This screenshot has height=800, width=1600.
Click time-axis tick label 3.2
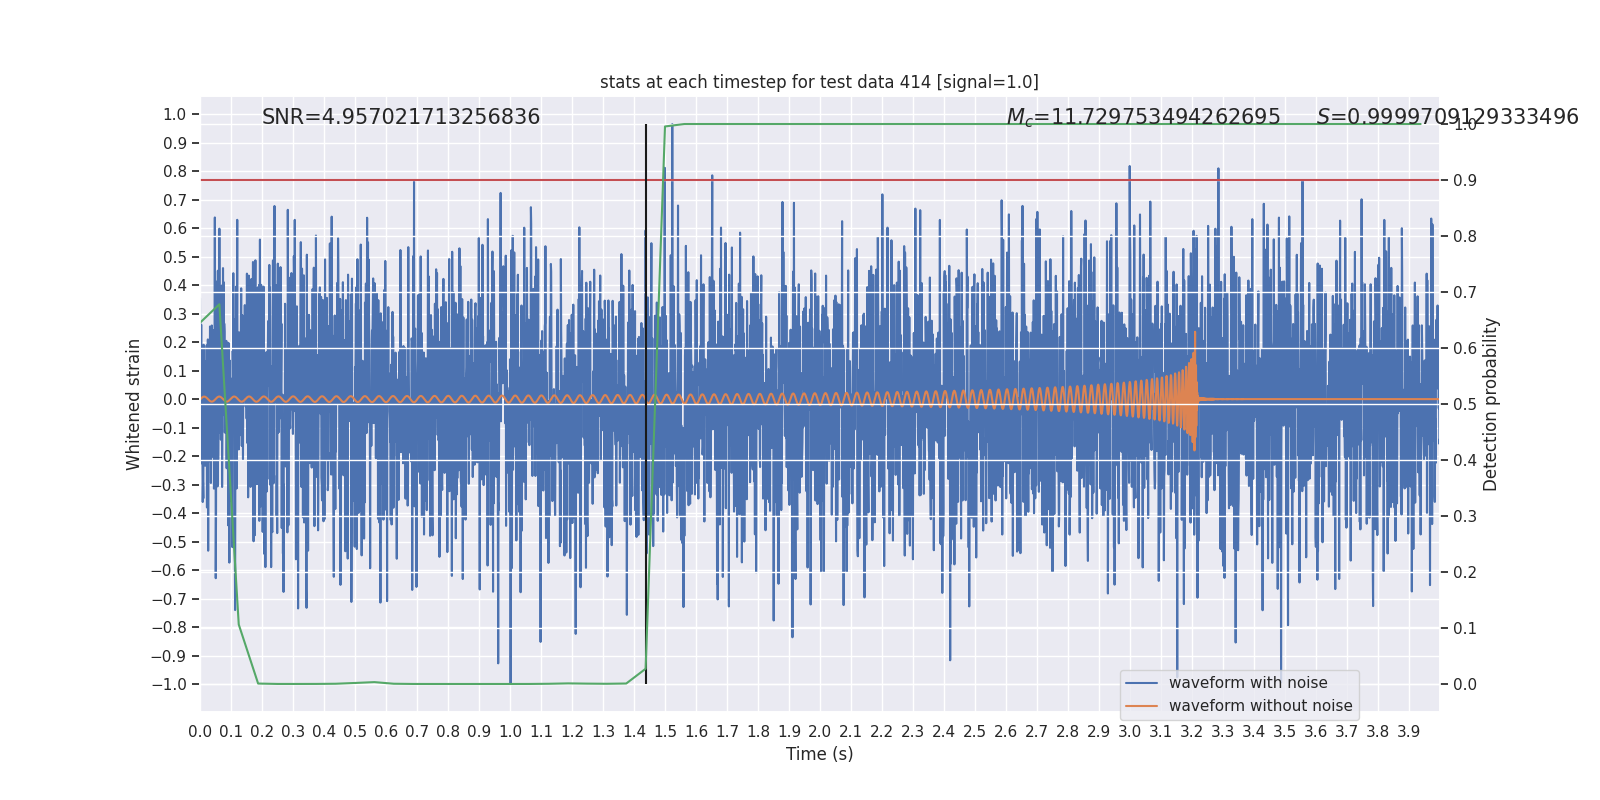pyautogui.click(x=1192, y=732)
